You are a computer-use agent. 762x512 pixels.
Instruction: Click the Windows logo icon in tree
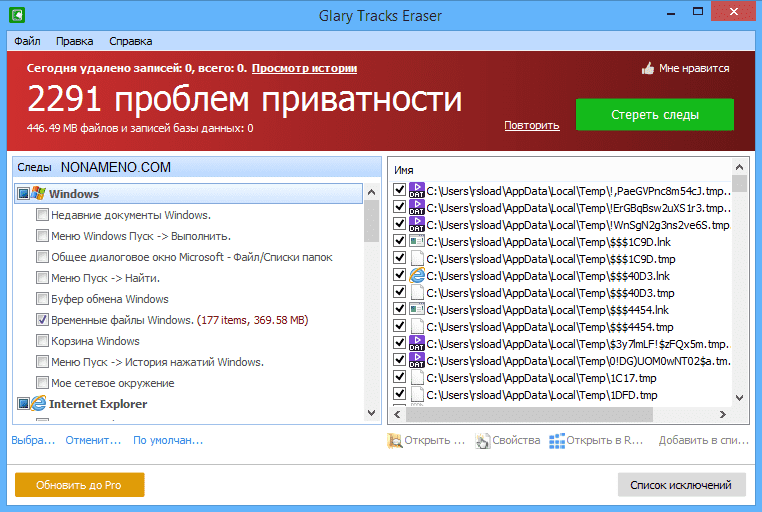(38, 194)
